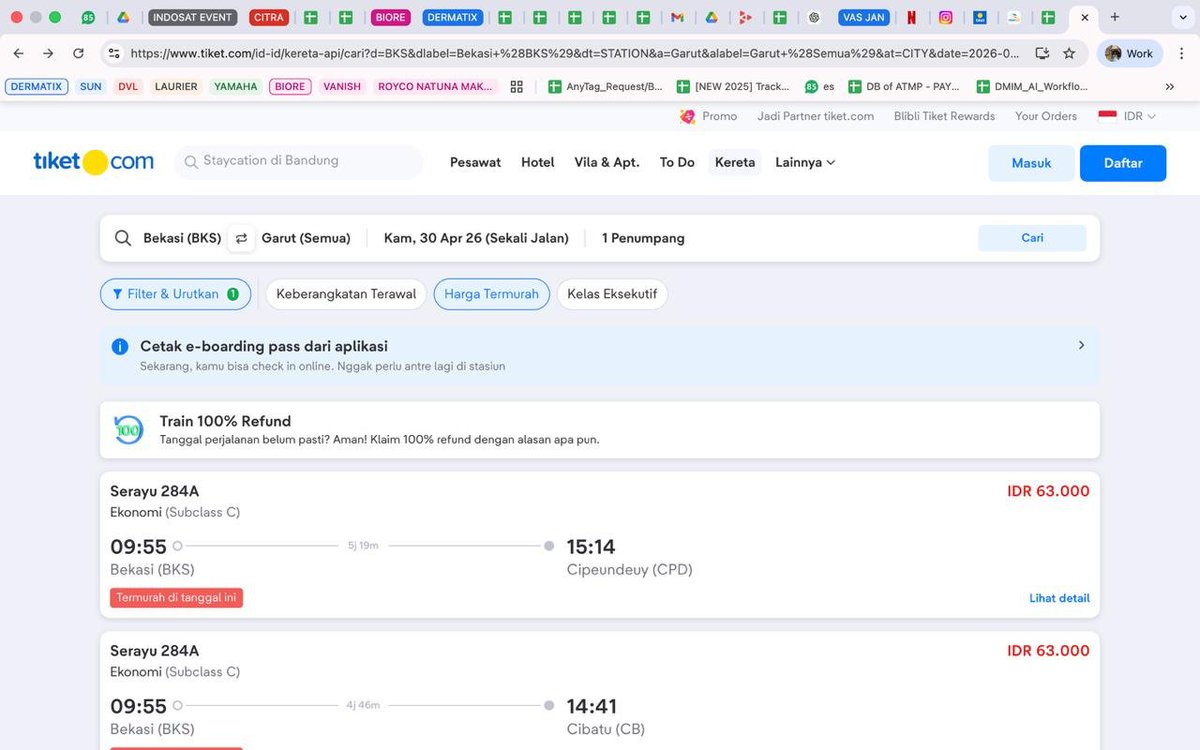Click the Indonesian flag currency icon
Image resolution: width=1200 pixels, height=750 pixels.
[1108, 116]
